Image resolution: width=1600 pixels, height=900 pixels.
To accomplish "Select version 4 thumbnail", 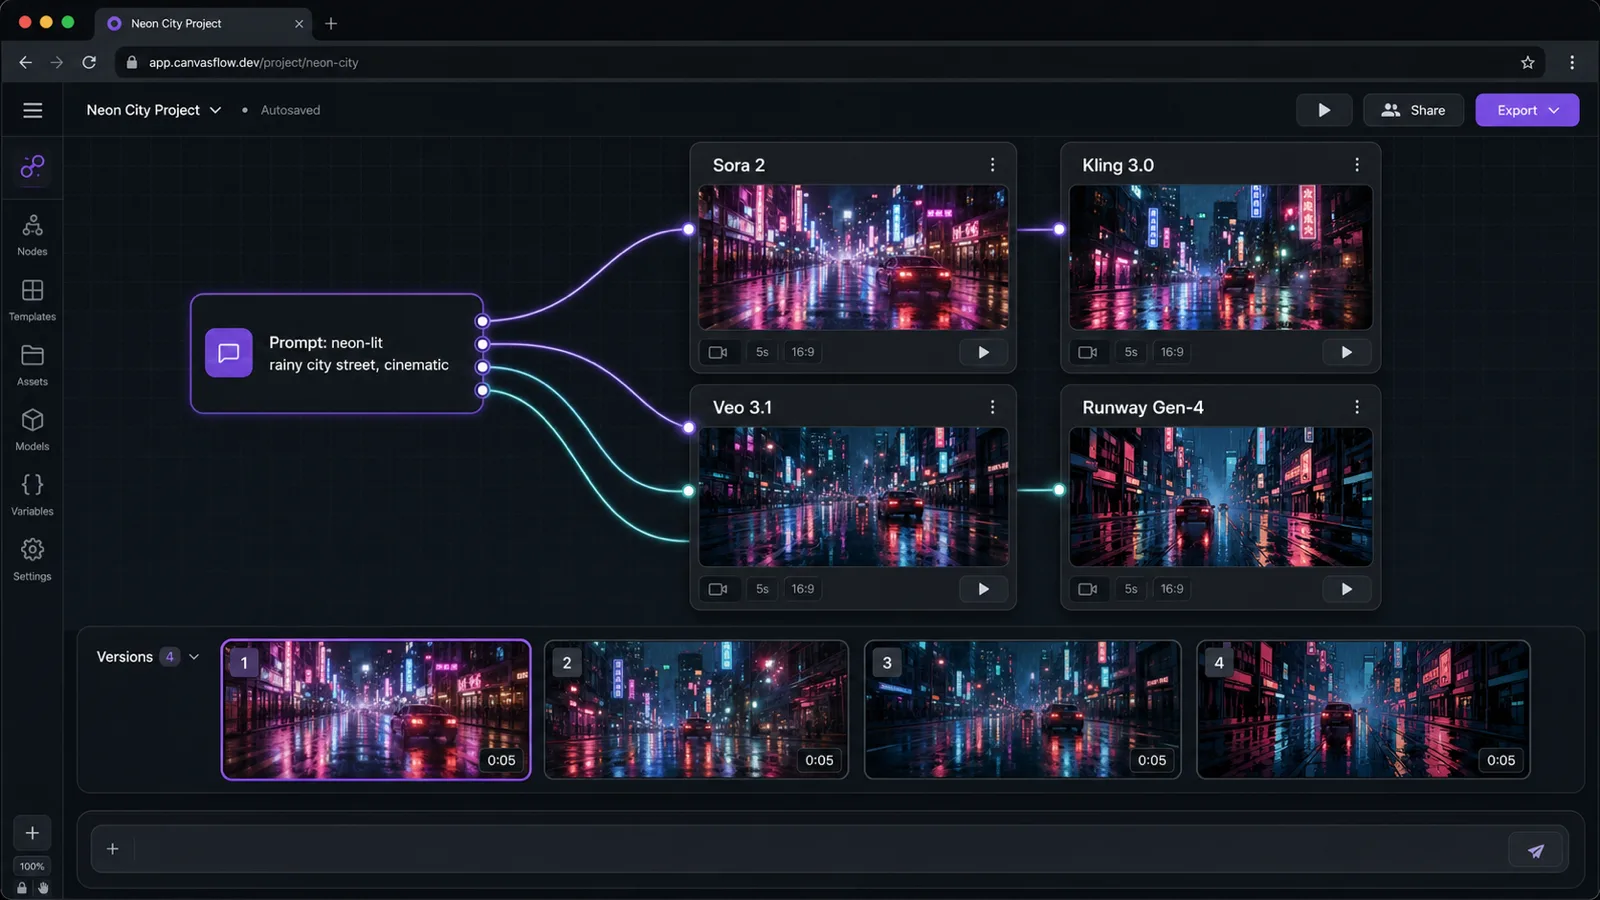I will (x=1363, y=710).
